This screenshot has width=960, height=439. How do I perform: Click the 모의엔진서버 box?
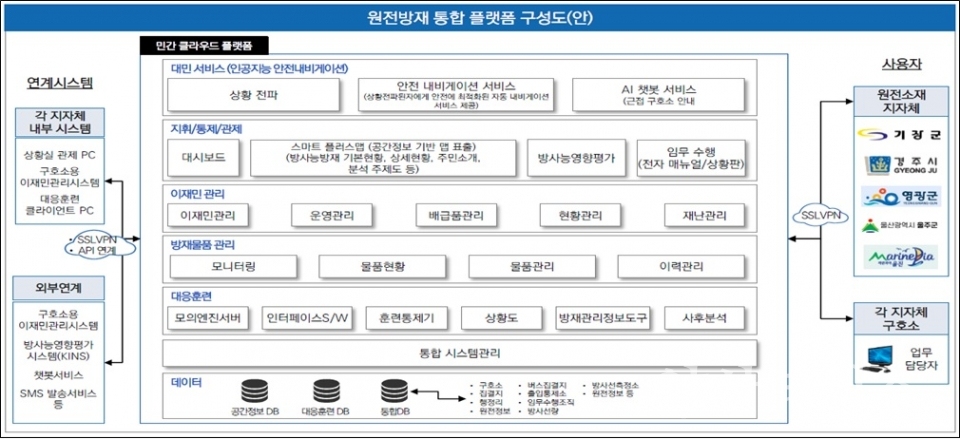click(208, 318)
